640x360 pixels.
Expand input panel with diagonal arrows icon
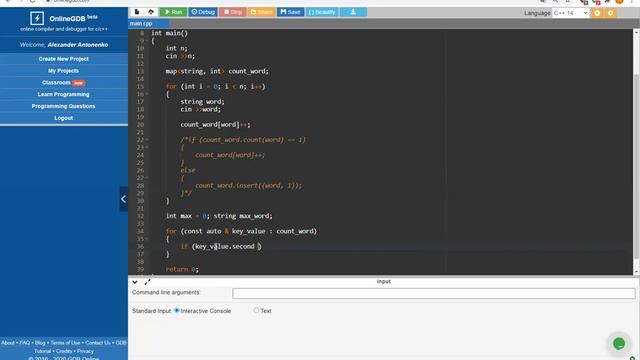click(x=147, y=282)
